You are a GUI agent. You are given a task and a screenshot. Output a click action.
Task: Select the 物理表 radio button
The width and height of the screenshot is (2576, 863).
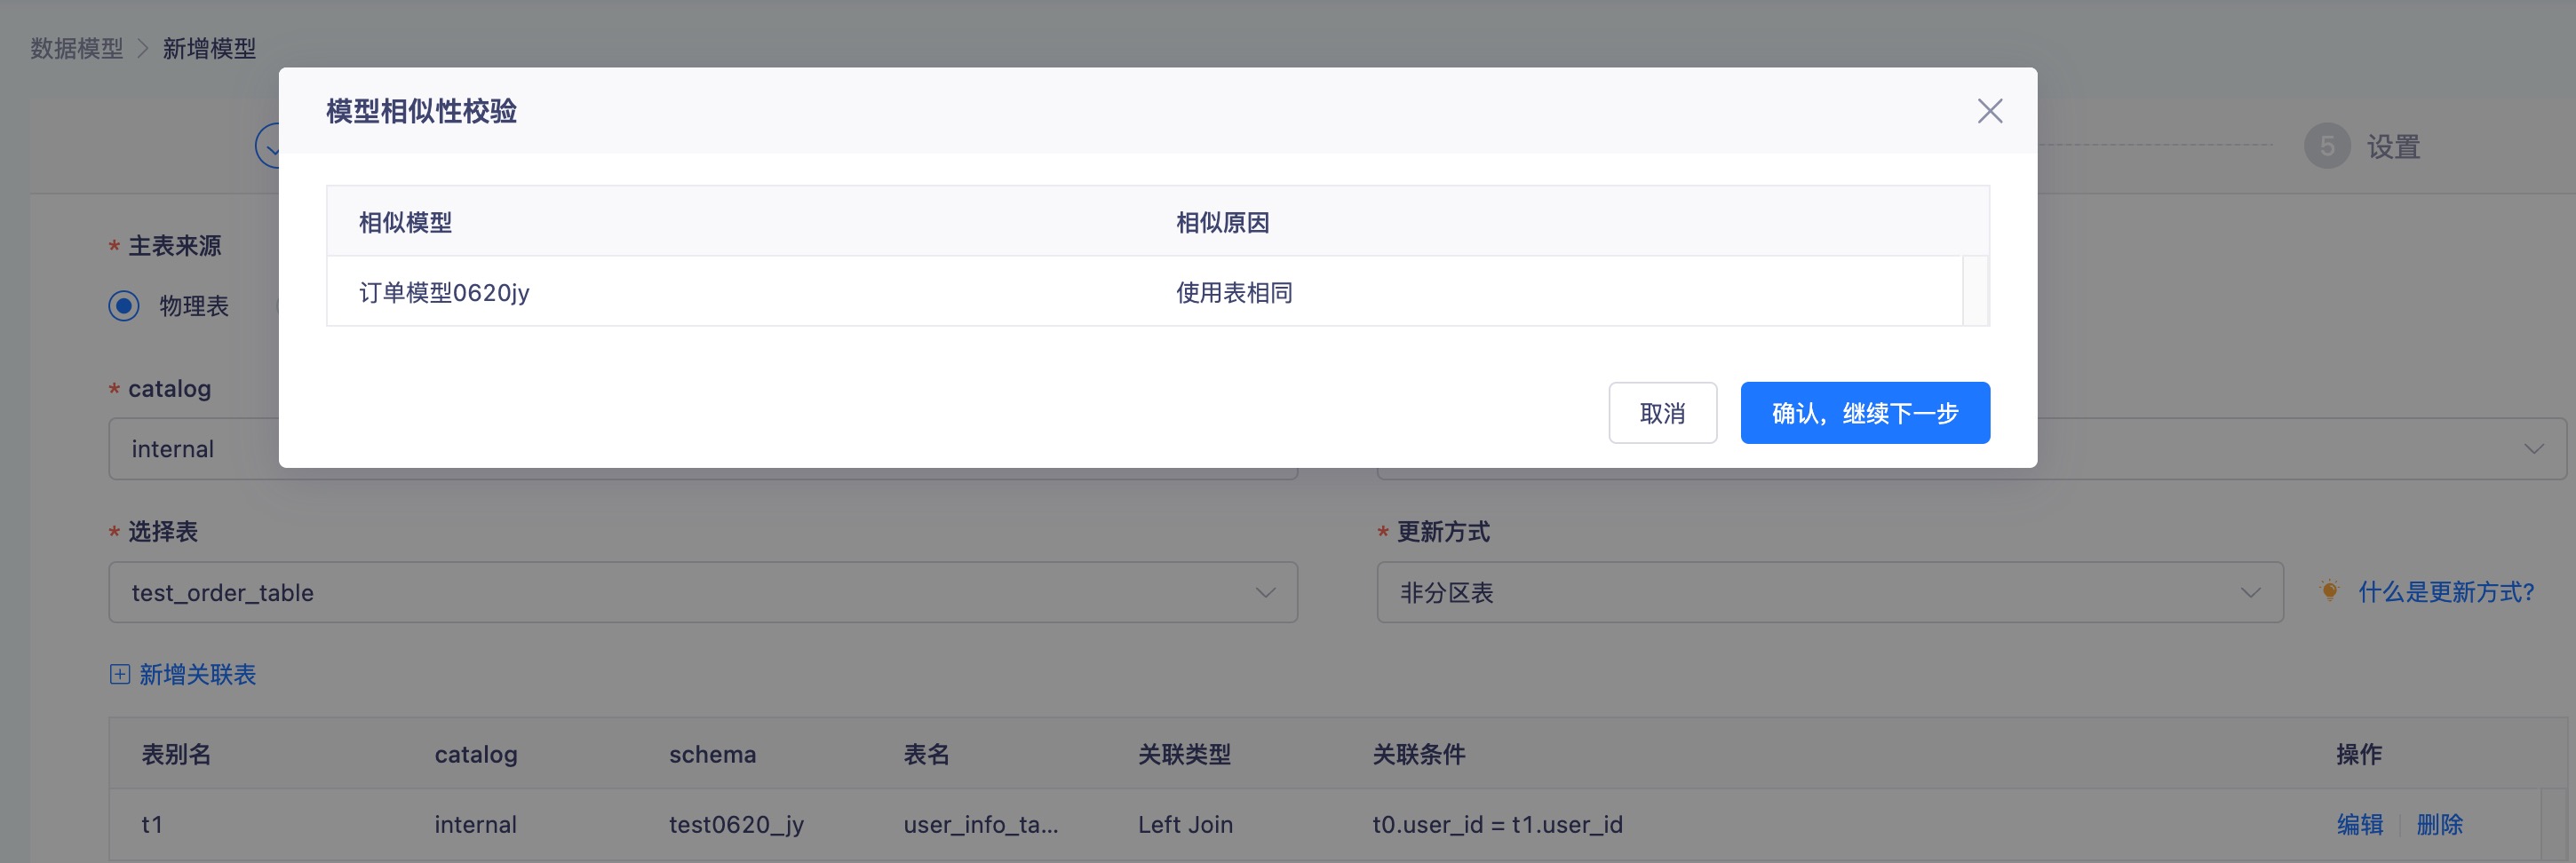click(124, 306)
